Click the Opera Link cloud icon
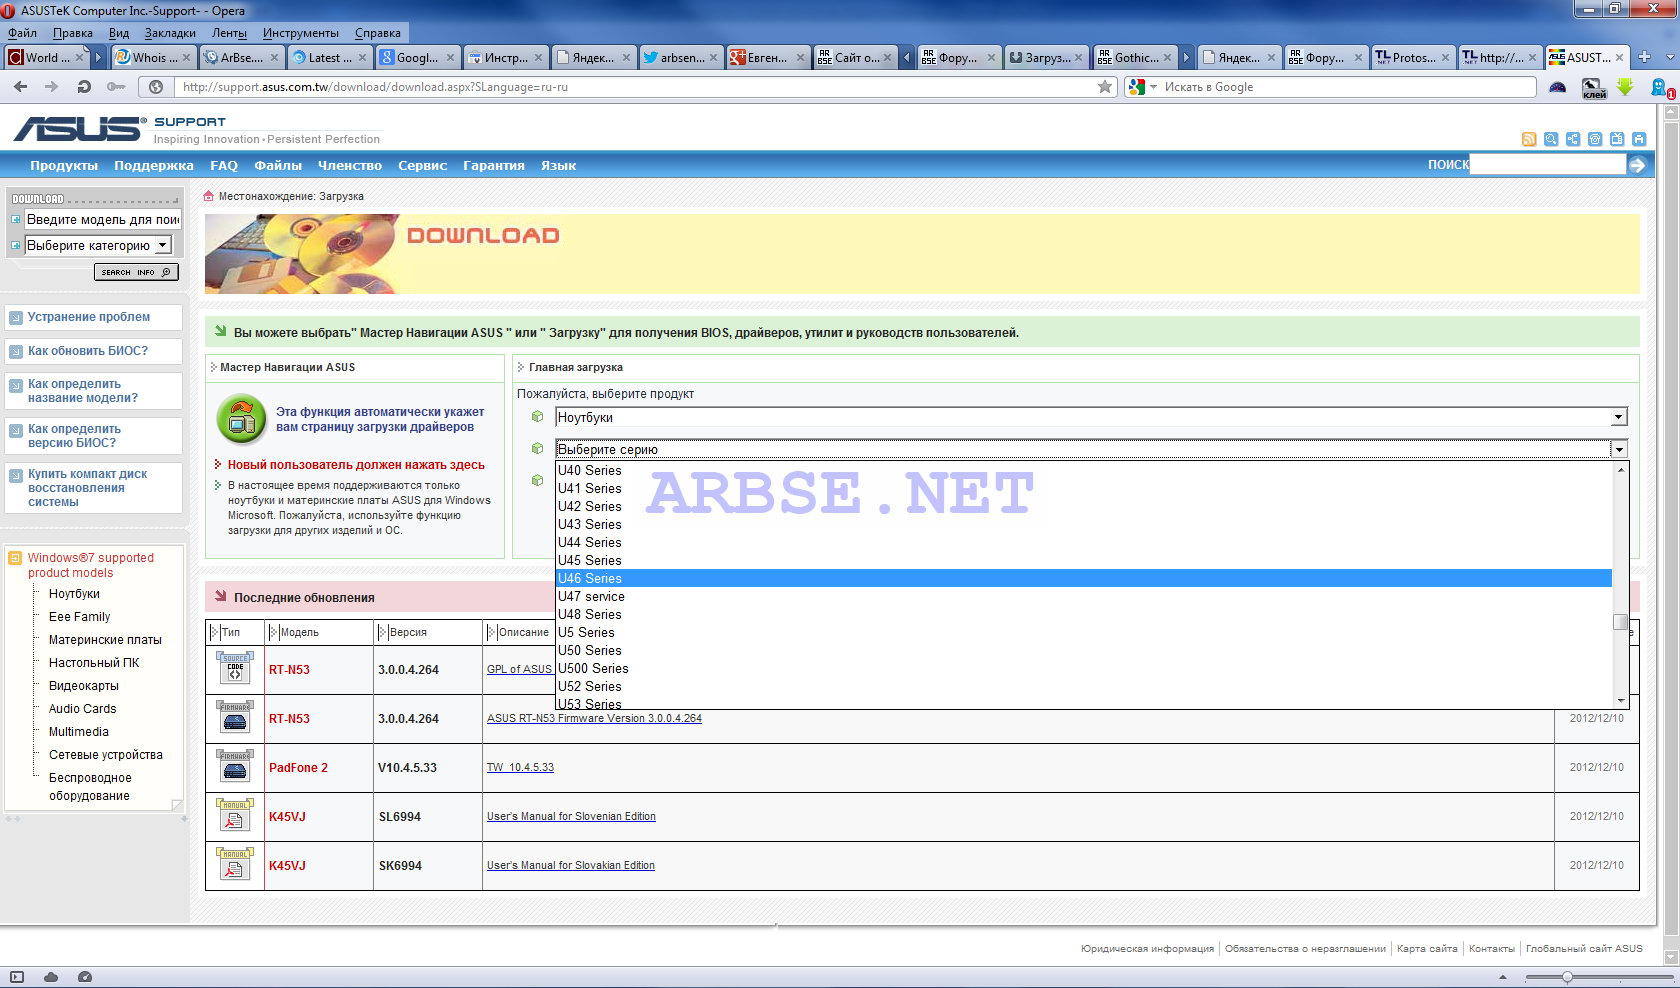Viewport: 1680px width, 988px height. point(51,977)
